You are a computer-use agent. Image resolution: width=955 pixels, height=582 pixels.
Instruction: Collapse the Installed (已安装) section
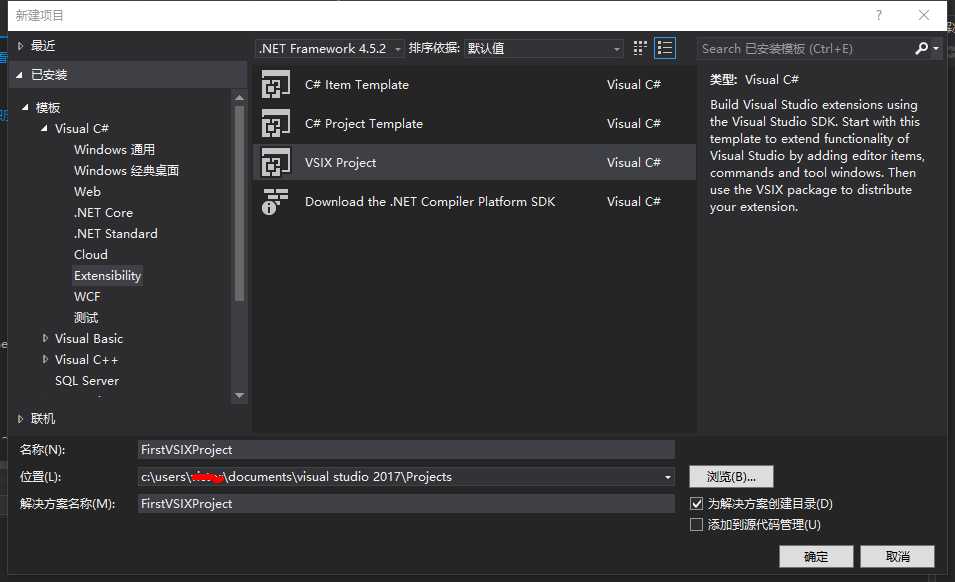click(20, 75)
